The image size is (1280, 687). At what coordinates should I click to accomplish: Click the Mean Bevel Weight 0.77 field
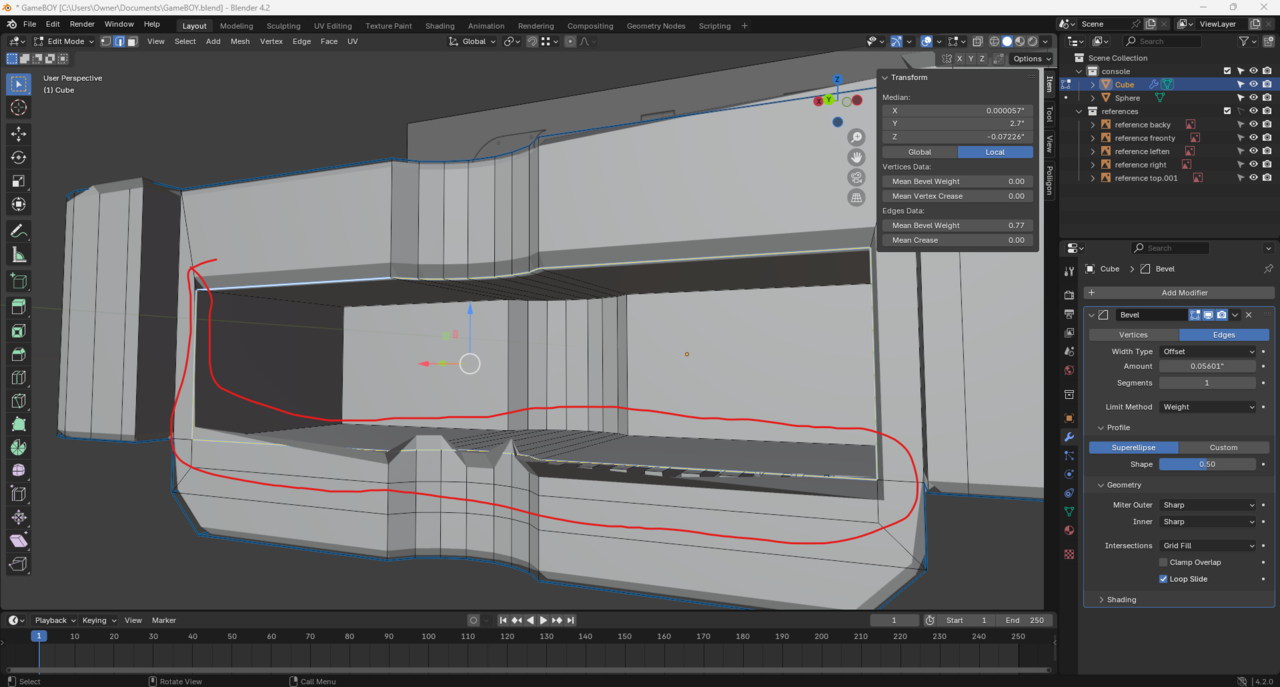(x=958, y=225)
